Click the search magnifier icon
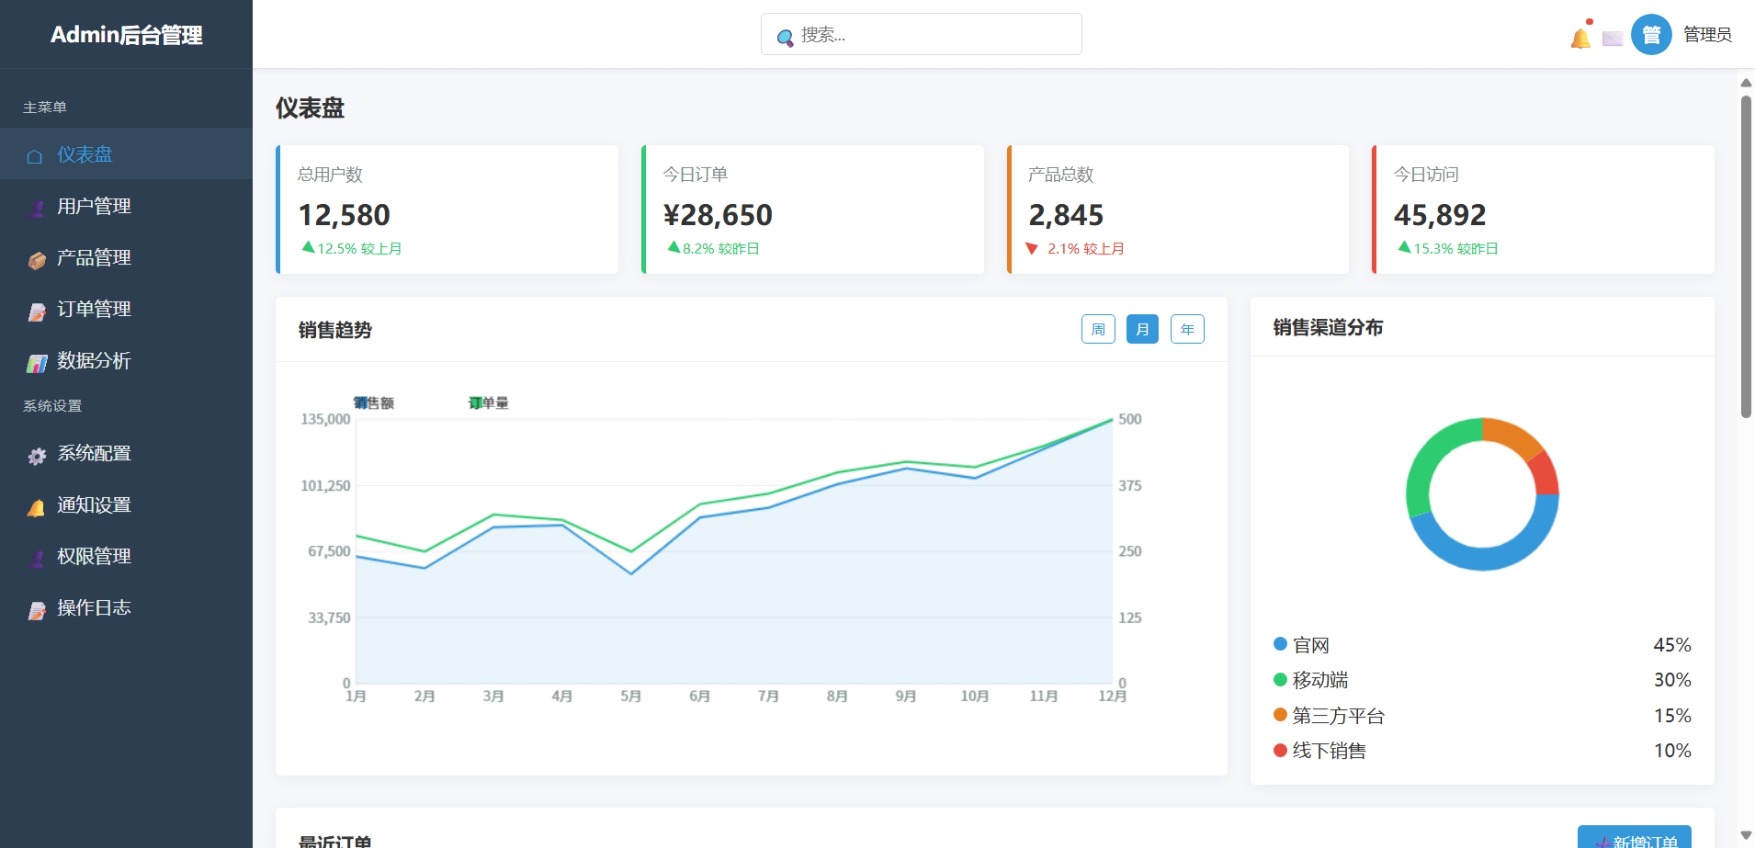Screen dimensions: 1755x848 [x=785, y=37]
